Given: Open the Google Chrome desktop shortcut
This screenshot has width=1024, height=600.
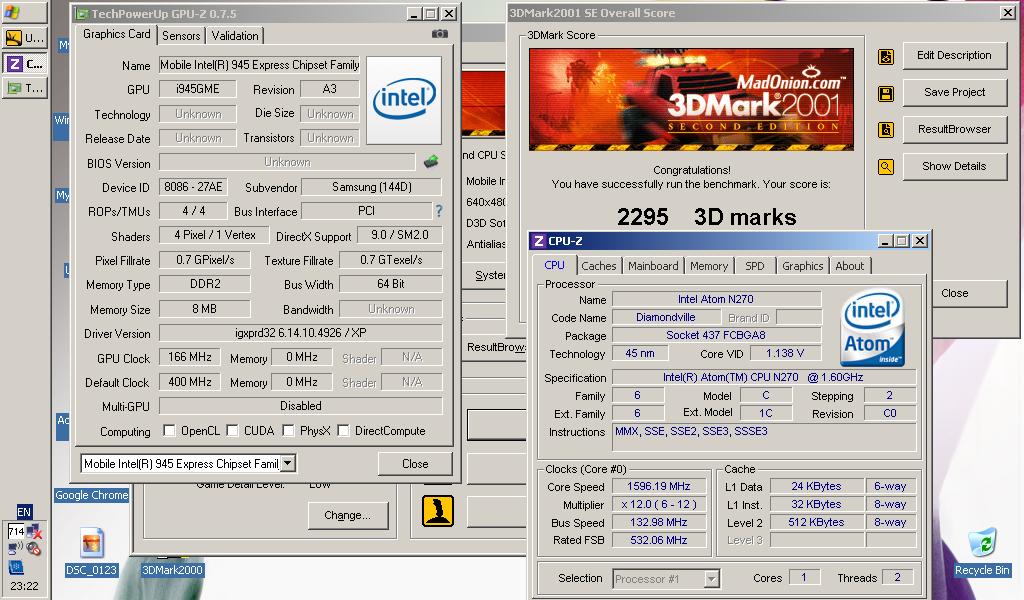Looking at the screenshot, I should [91, 495].
